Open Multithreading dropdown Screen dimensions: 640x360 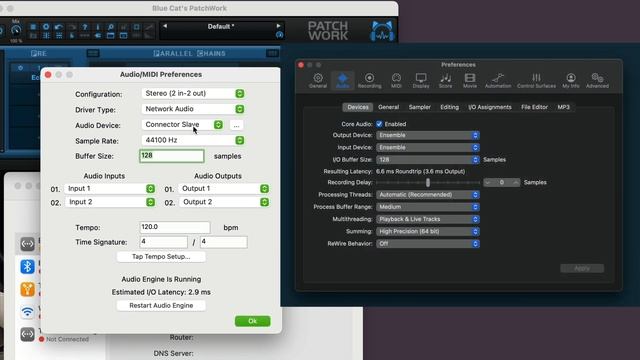click(428, 219)
